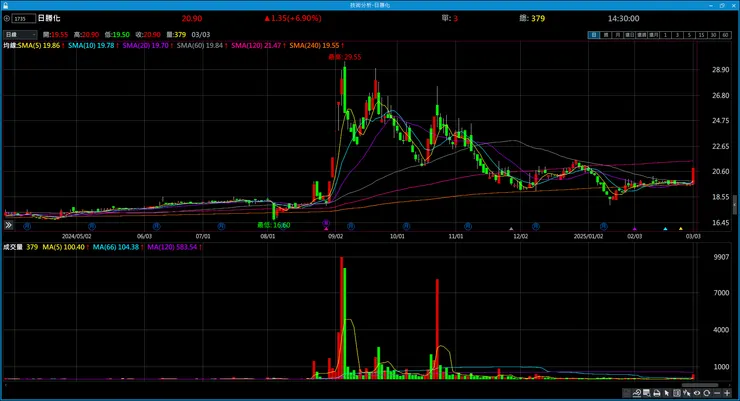Click the leftmost grid icon in bottom toolbar

click(x=627, y=393)
